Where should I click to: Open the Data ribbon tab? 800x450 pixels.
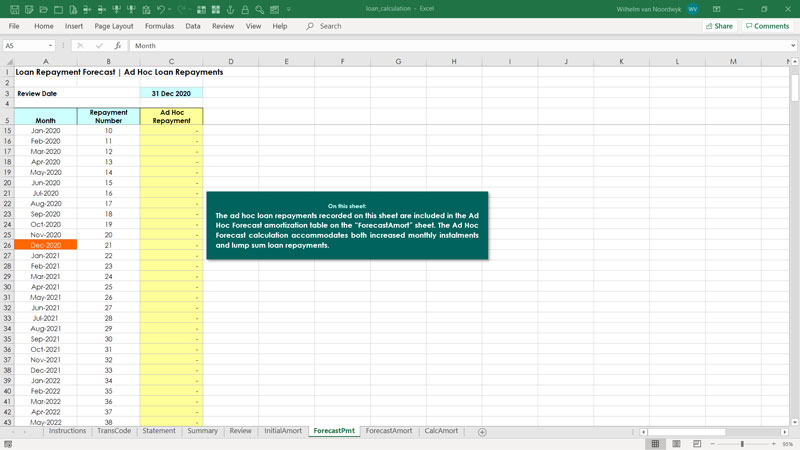(193, 26)
